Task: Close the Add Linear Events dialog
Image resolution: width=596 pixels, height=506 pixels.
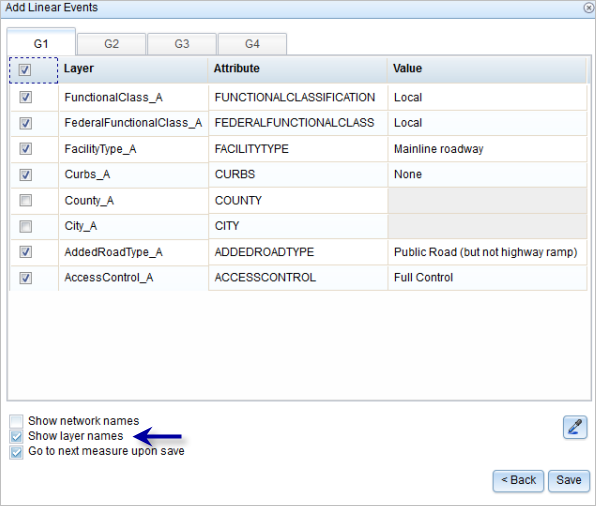Action: click(589, 7)
